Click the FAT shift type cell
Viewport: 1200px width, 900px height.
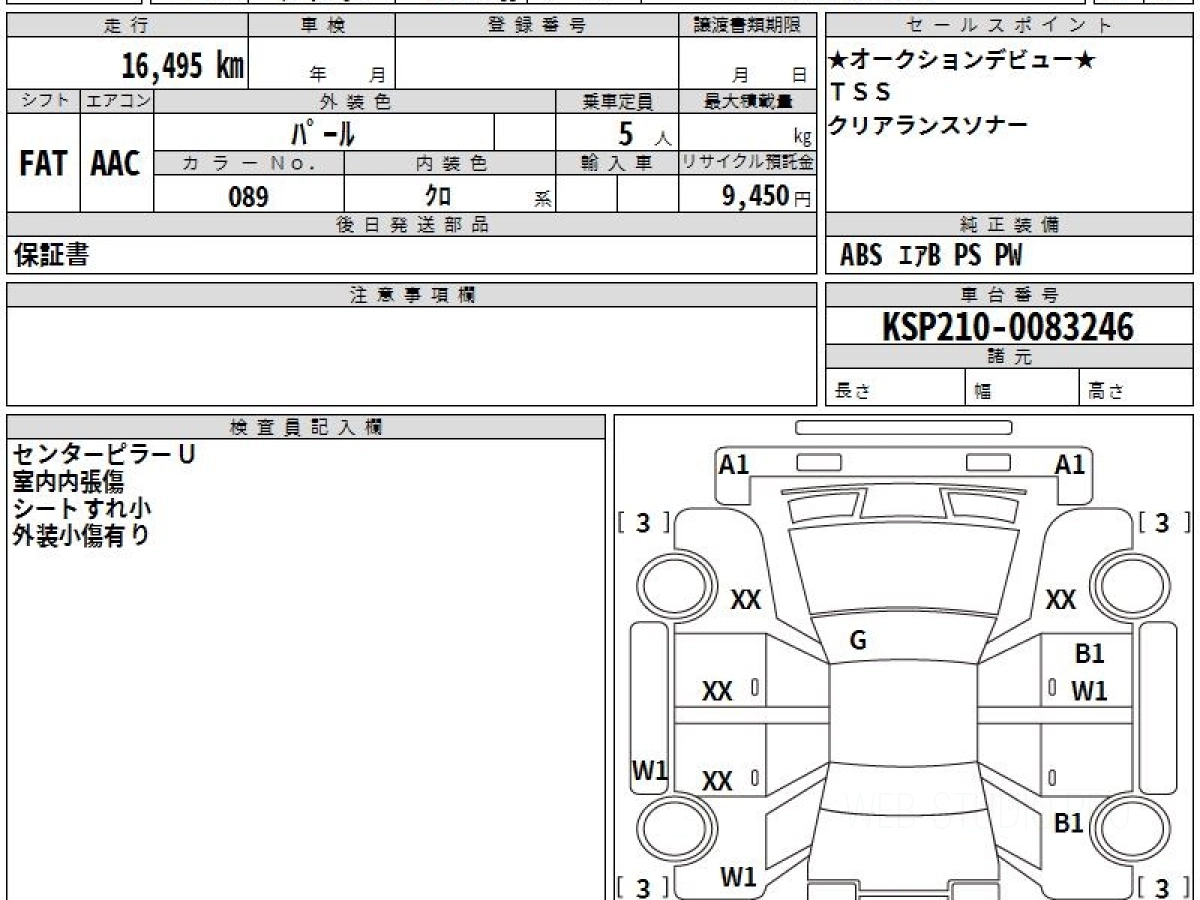[x=43, y=164]
